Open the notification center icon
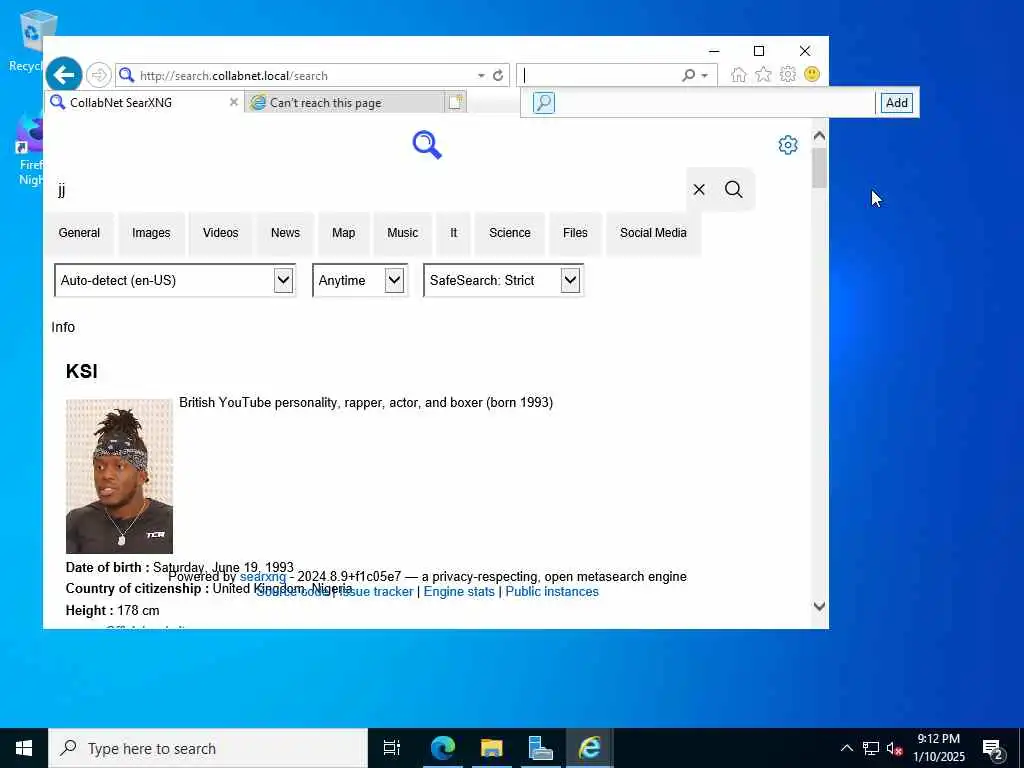The image size is (1024, 768). click(993, 749)
